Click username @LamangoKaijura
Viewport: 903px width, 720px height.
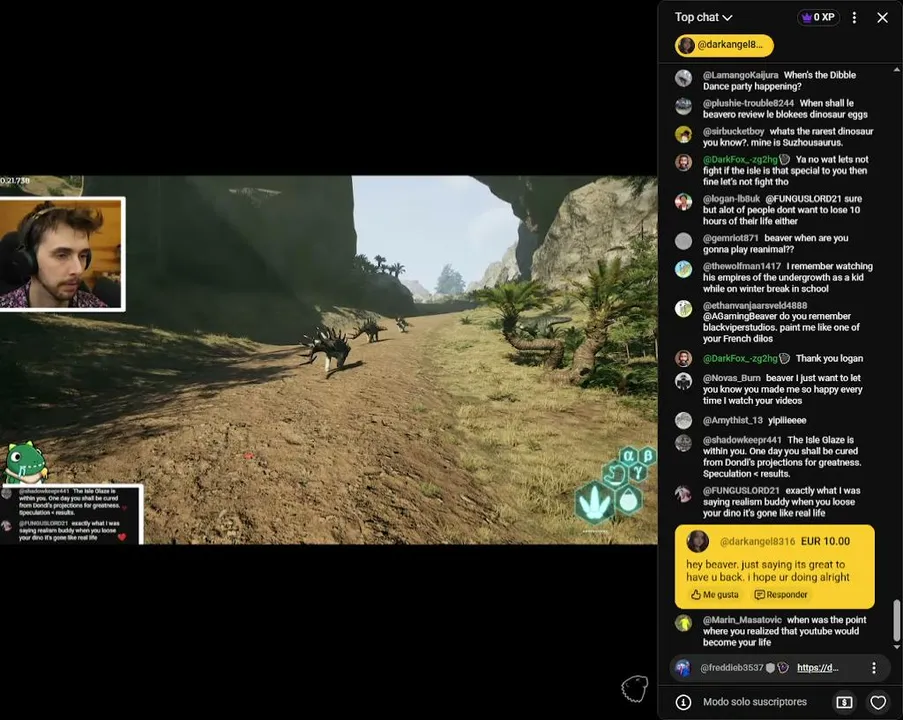pyautogui.click(x=740, y=75)
